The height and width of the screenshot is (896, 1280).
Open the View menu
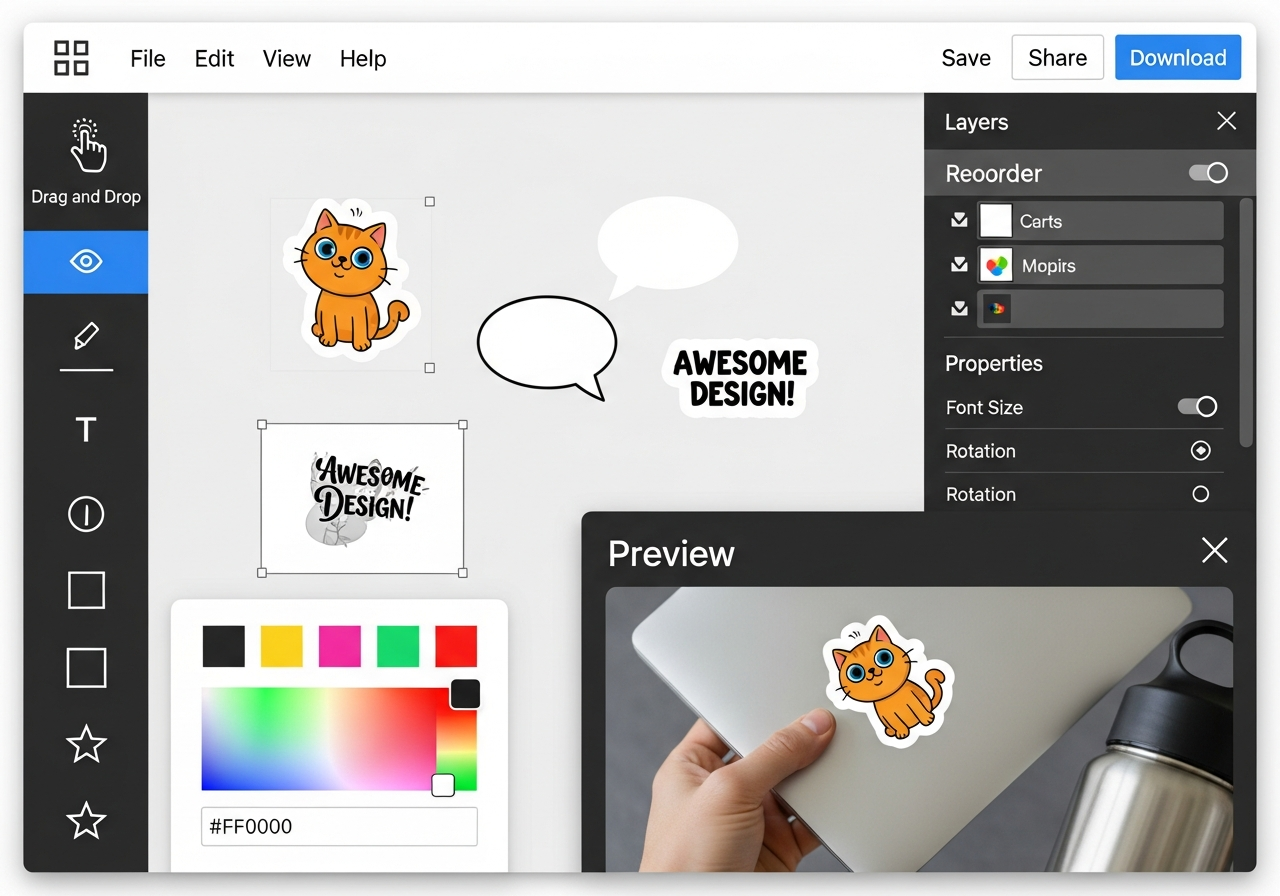[x=286, y=58]
